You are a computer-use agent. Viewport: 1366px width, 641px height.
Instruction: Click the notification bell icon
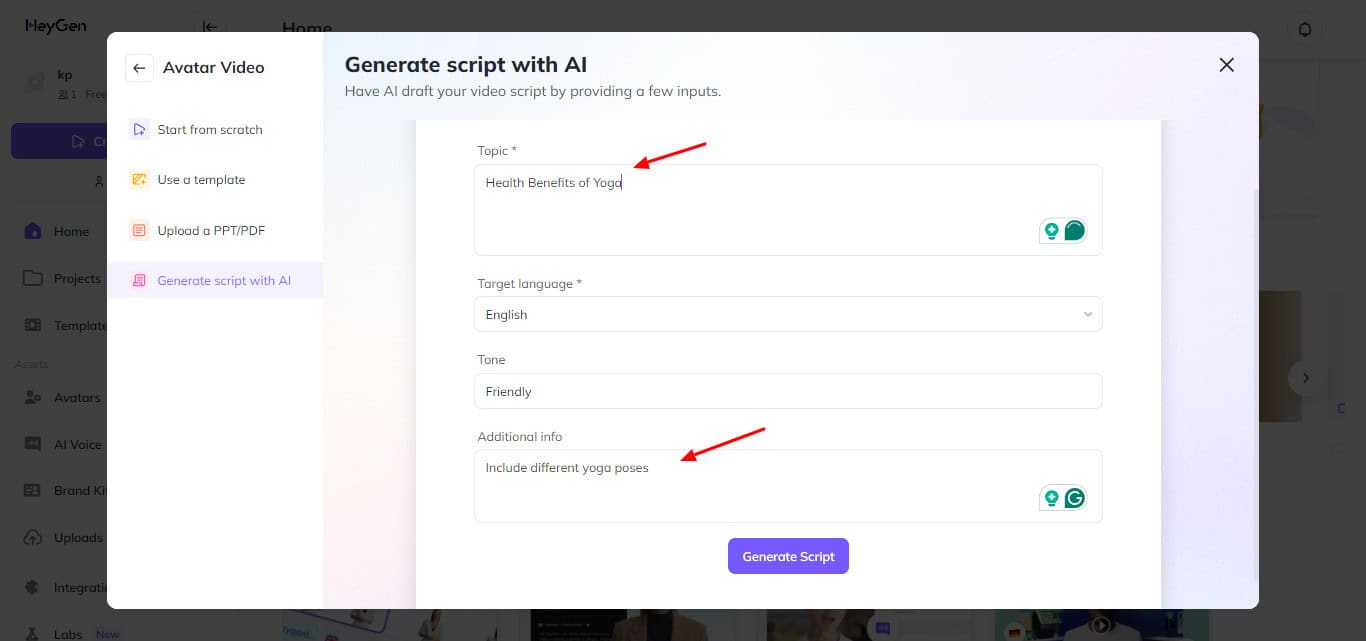click(1304, 29)
